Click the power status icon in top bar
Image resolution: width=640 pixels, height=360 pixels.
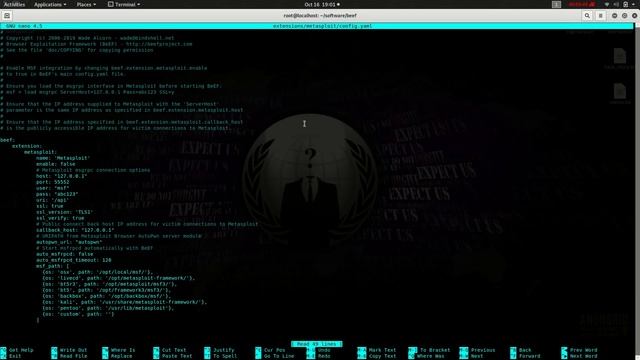625,4
